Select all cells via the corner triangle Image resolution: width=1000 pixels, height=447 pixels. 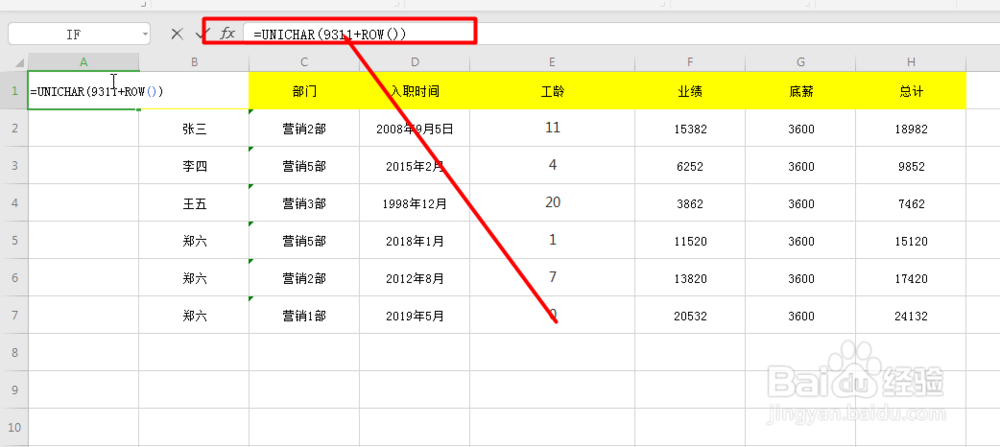click(x=19, y=62)
